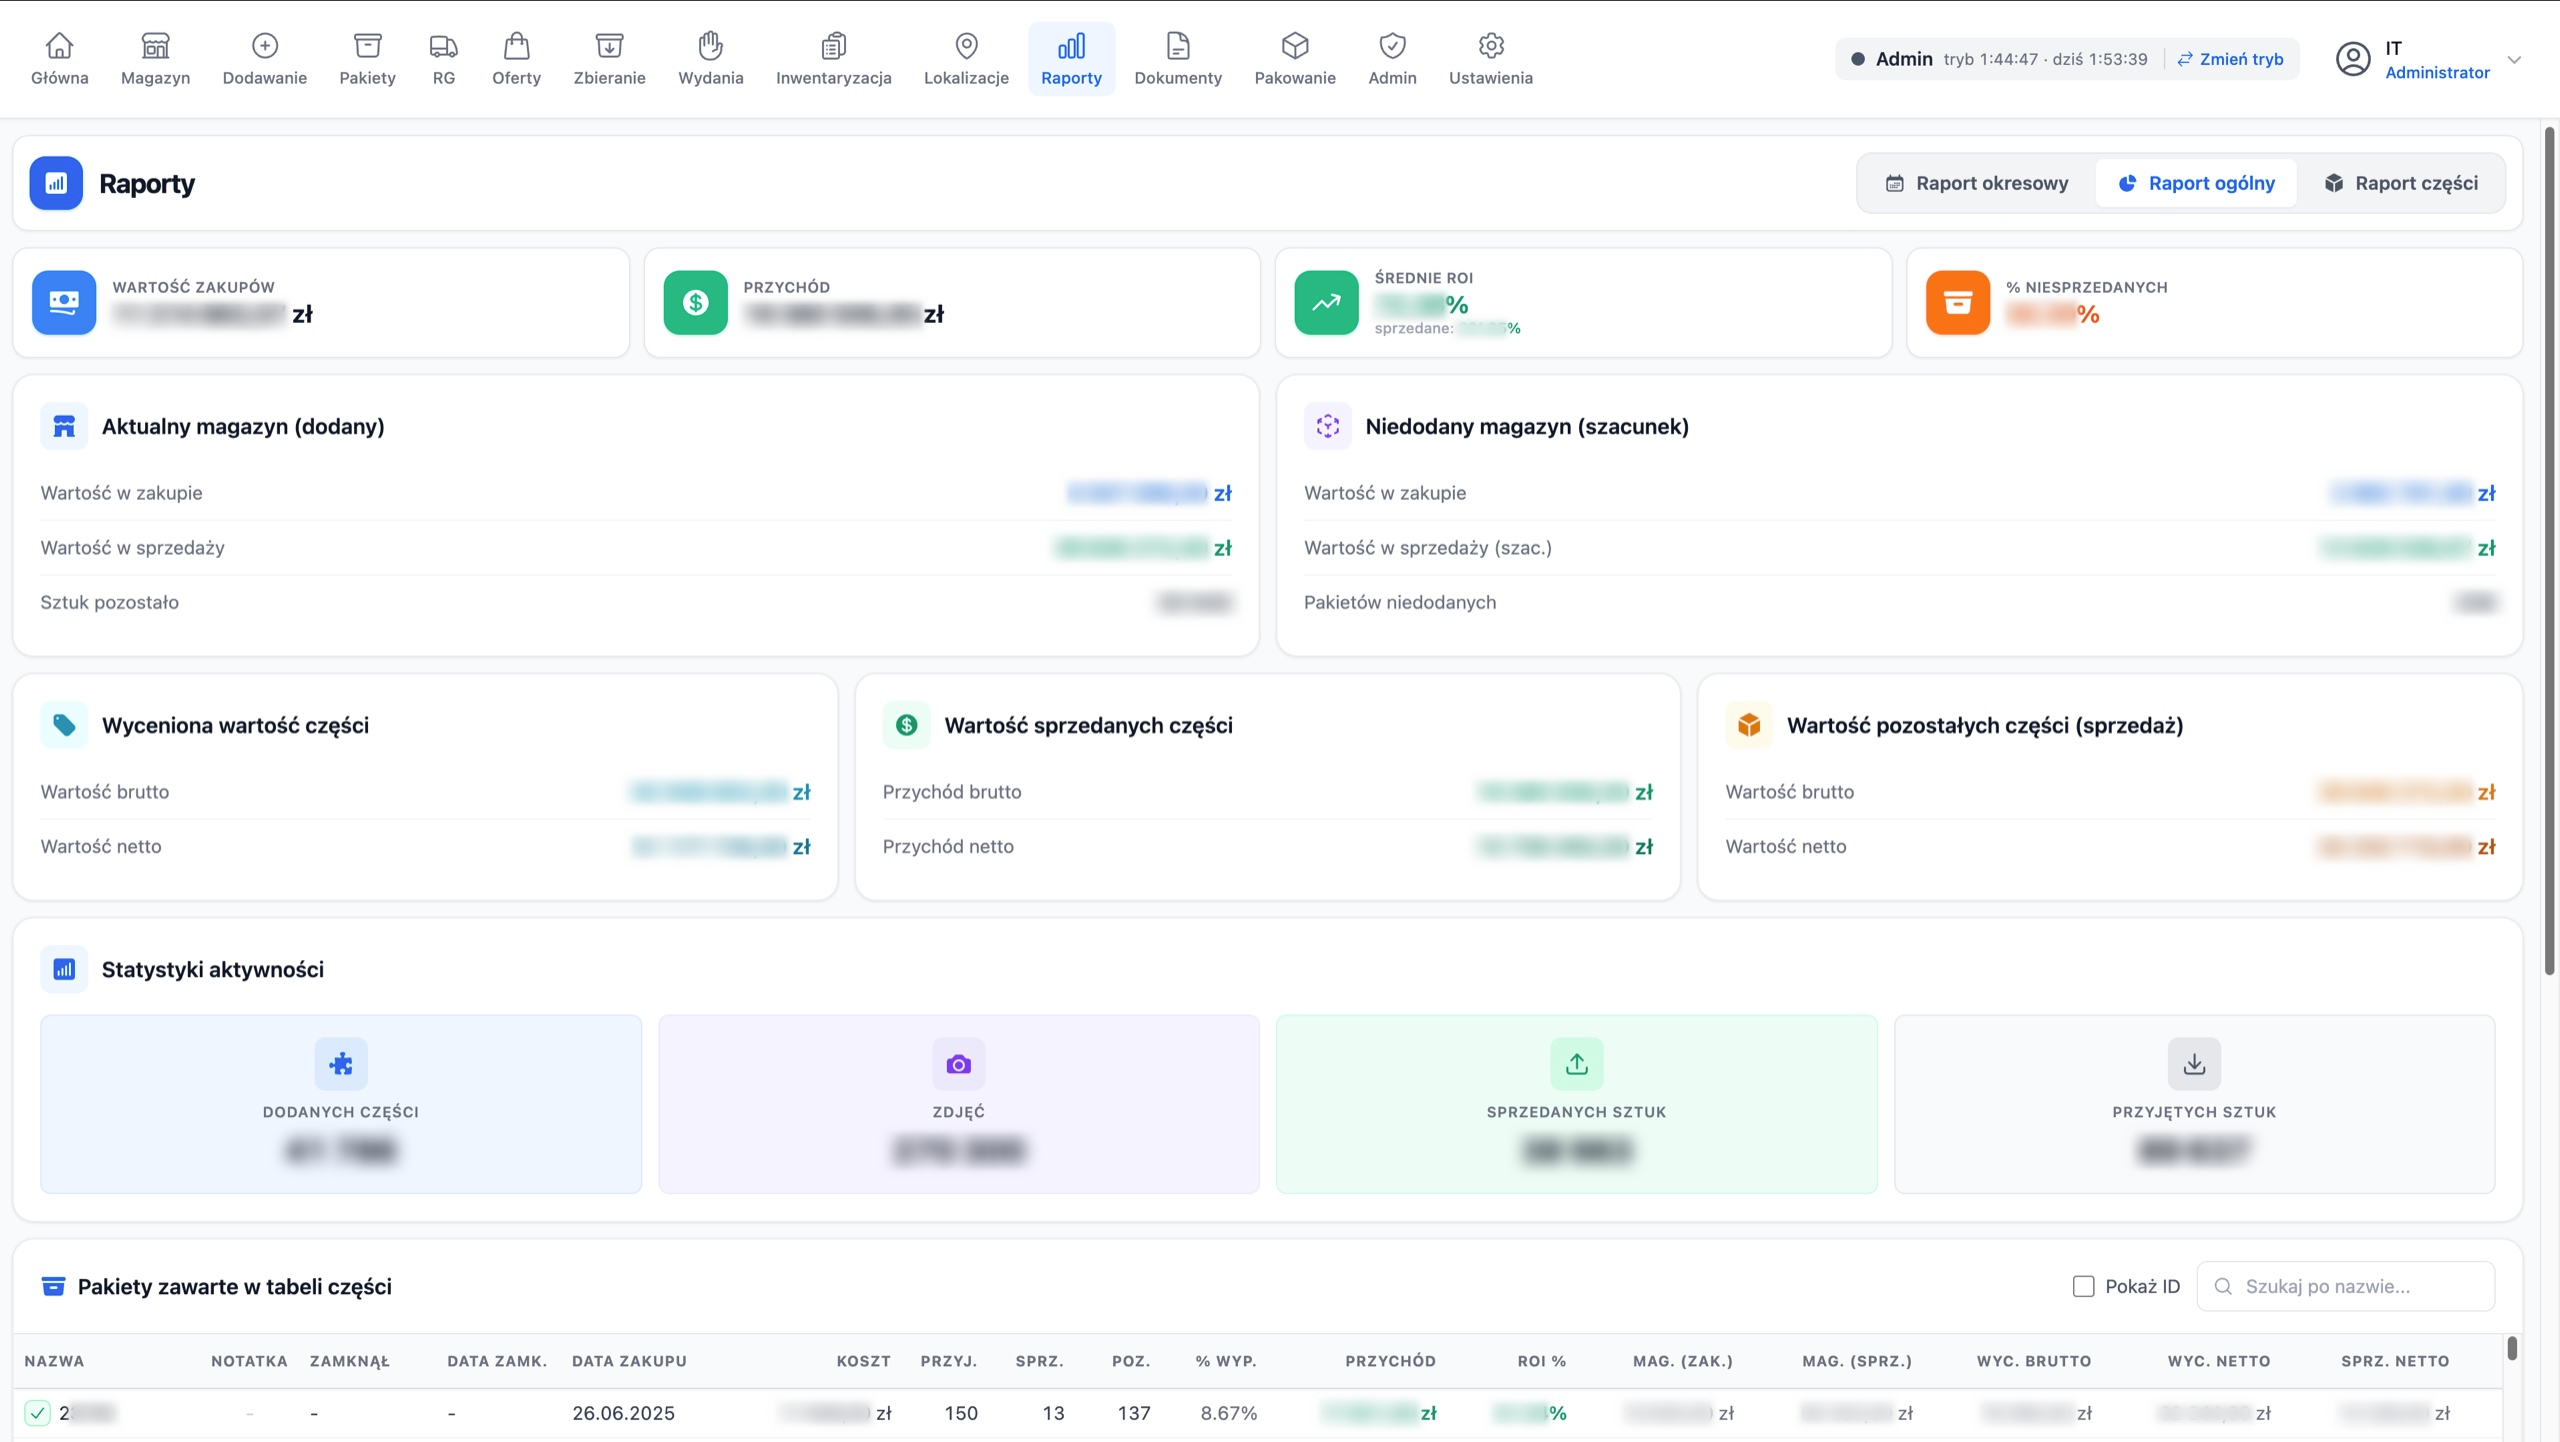Open the Dodawanie plus icon
The height and width of the screenshot is (1442, 2560).
coord(264,46)
